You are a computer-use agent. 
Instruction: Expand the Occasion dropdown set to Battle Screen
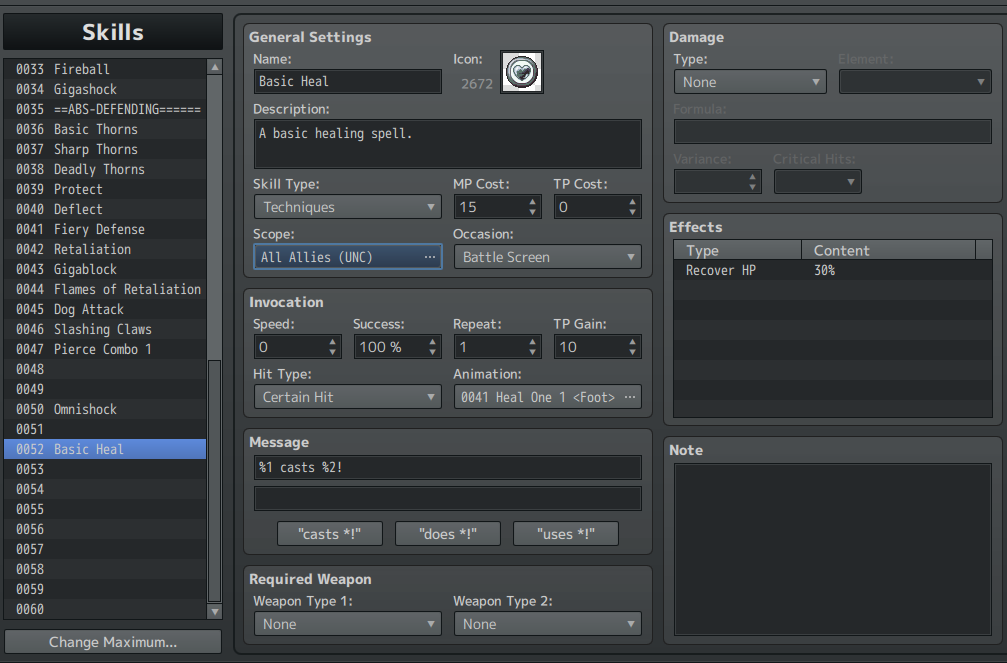547,257
